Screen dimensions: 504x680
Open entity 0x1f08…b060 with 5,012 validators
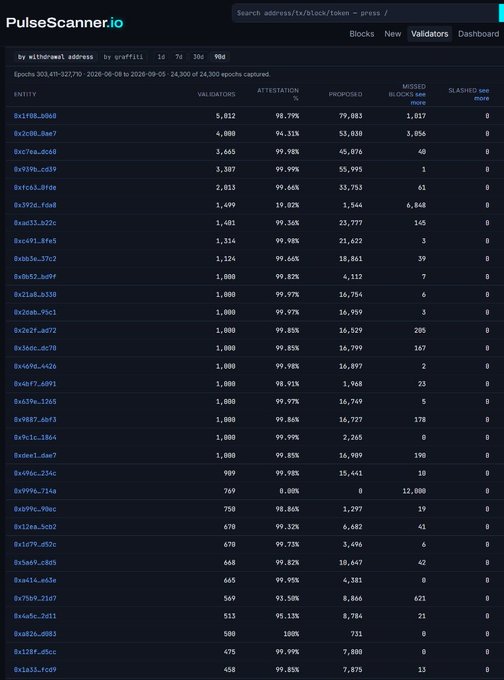tap(35, 116)
